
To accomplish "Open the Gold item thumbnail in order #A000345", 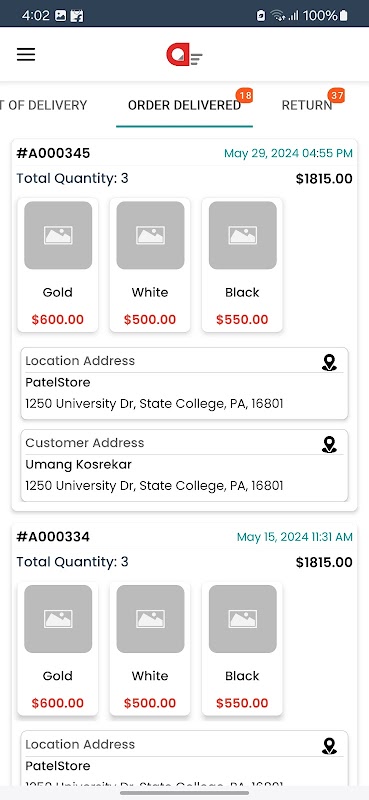I will click(x=58, y=235).
